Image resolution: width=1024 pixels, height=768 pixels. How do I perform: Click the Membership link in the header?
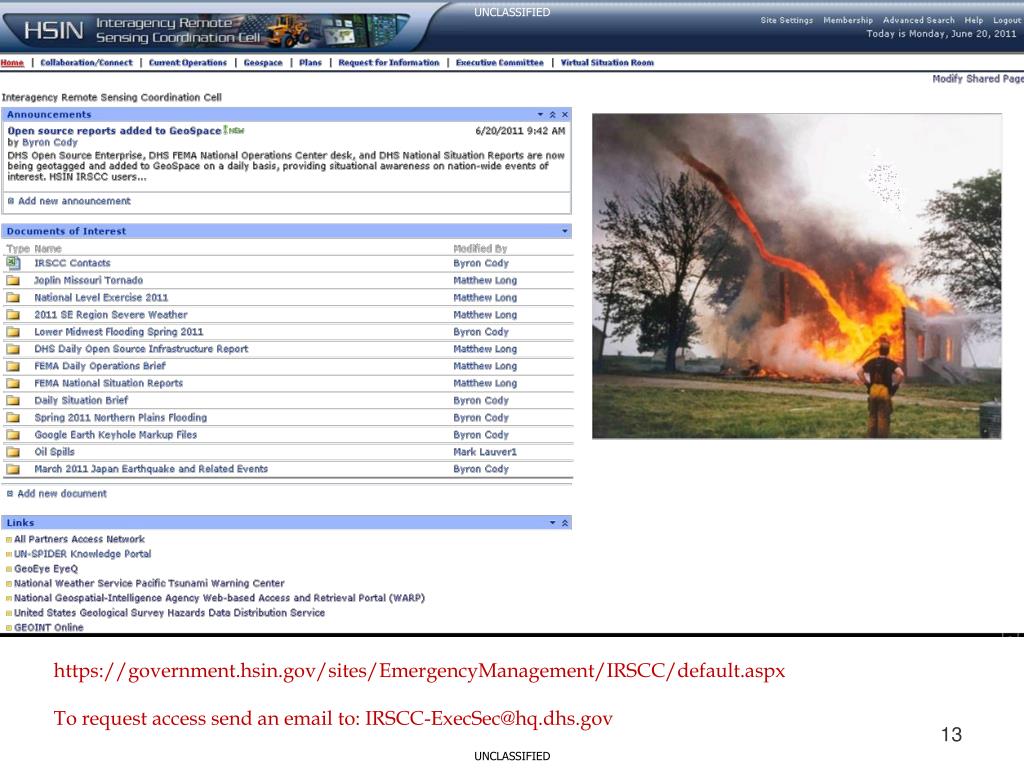tap(848, 20)
